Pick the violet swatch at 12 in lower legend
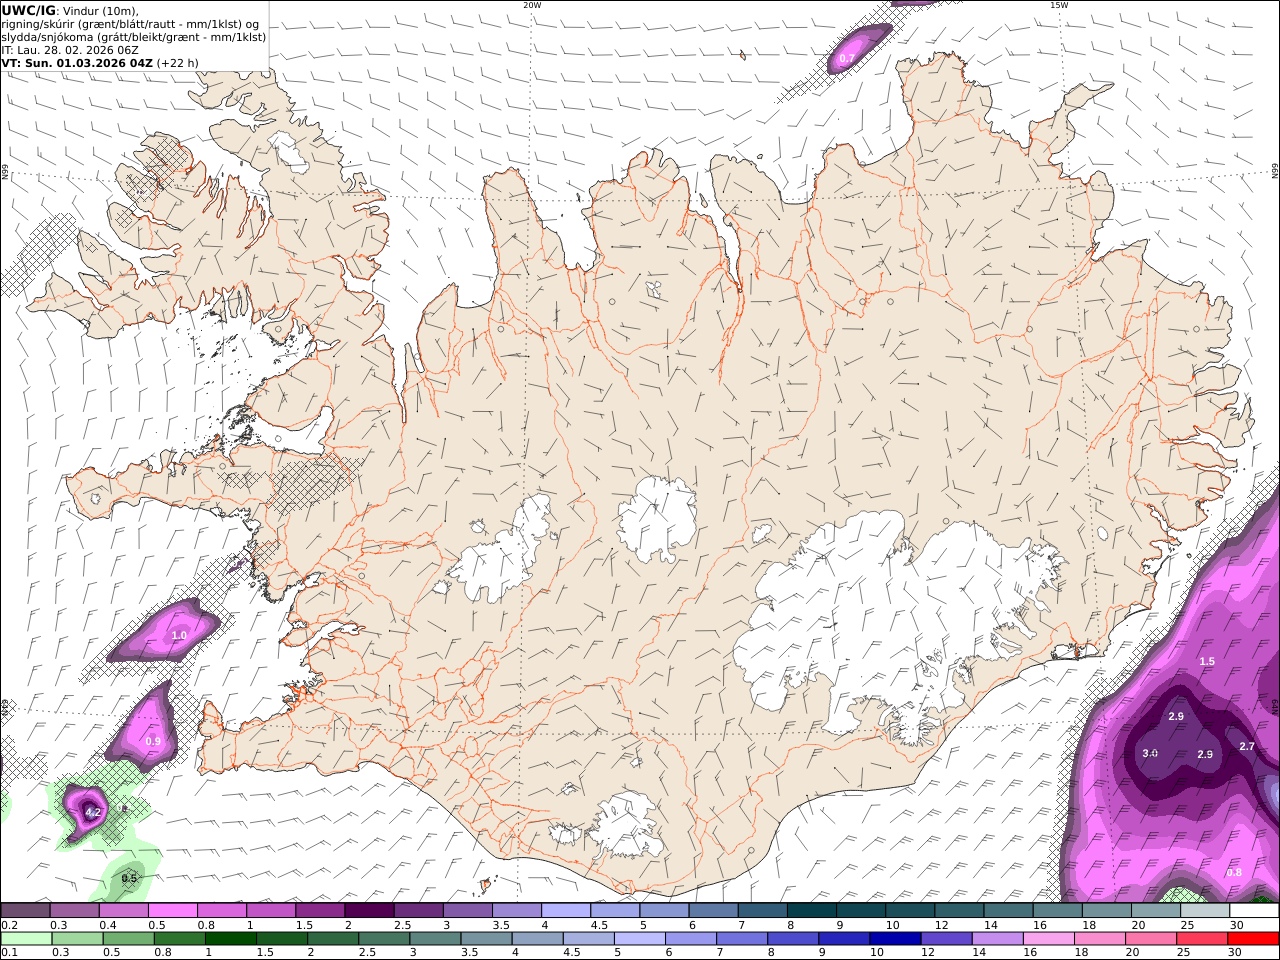The width and height of the screenshot is (1280, 960). click(x=946, y=938)
